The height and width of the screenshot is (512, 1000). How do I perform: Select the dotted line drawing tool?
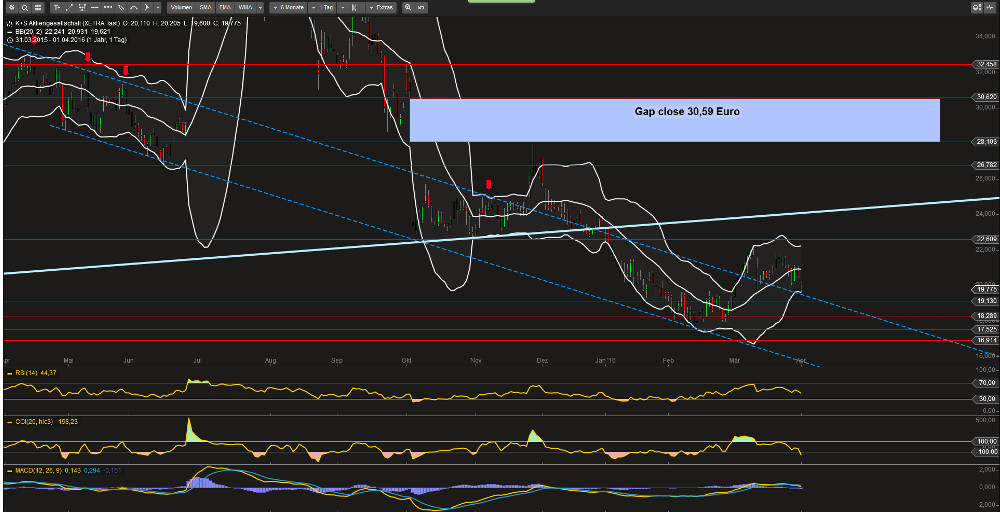[108, 8]
